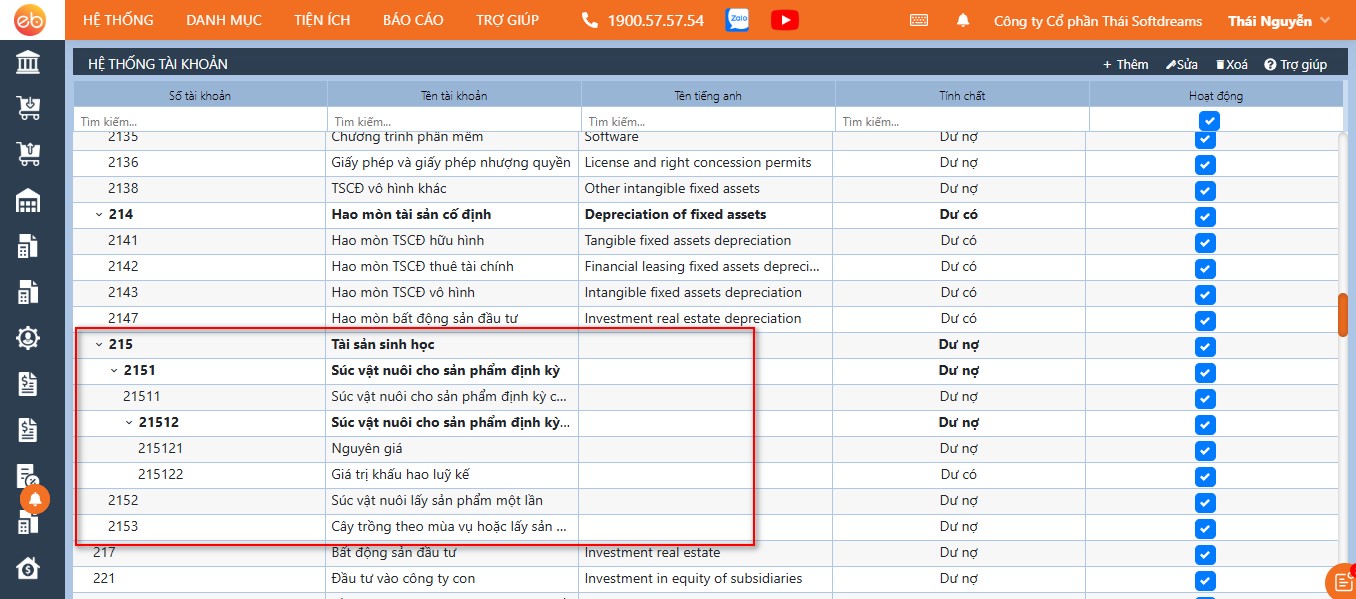Click the orange floating bell button
The image size is (1356, 599).
tap(35, 498)
